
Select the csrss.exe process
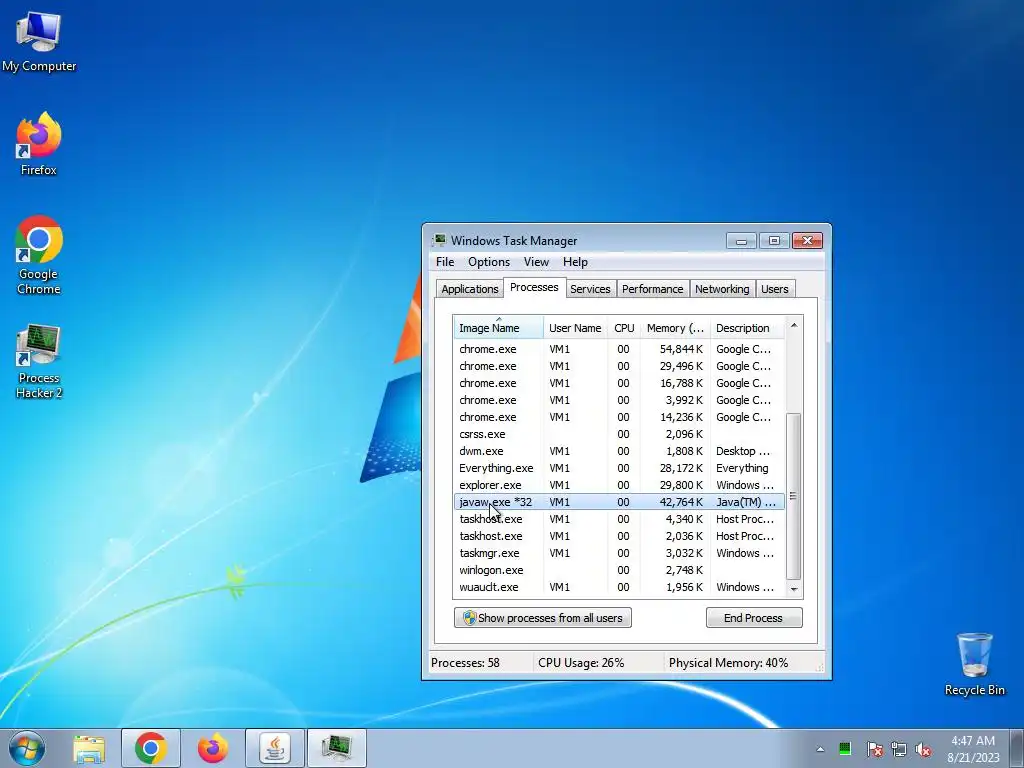pyautogui.click(x=619, y=434)
